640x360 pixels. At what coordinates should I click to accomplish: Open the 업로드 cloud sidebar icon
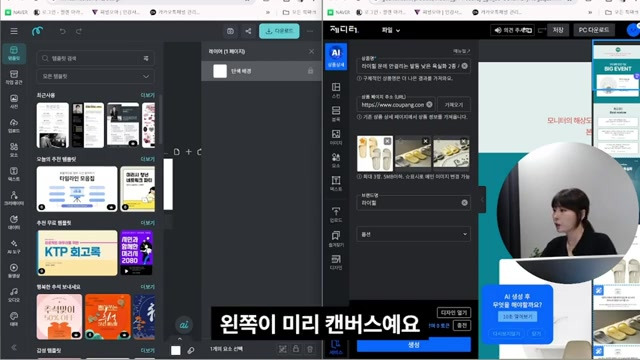14,126
